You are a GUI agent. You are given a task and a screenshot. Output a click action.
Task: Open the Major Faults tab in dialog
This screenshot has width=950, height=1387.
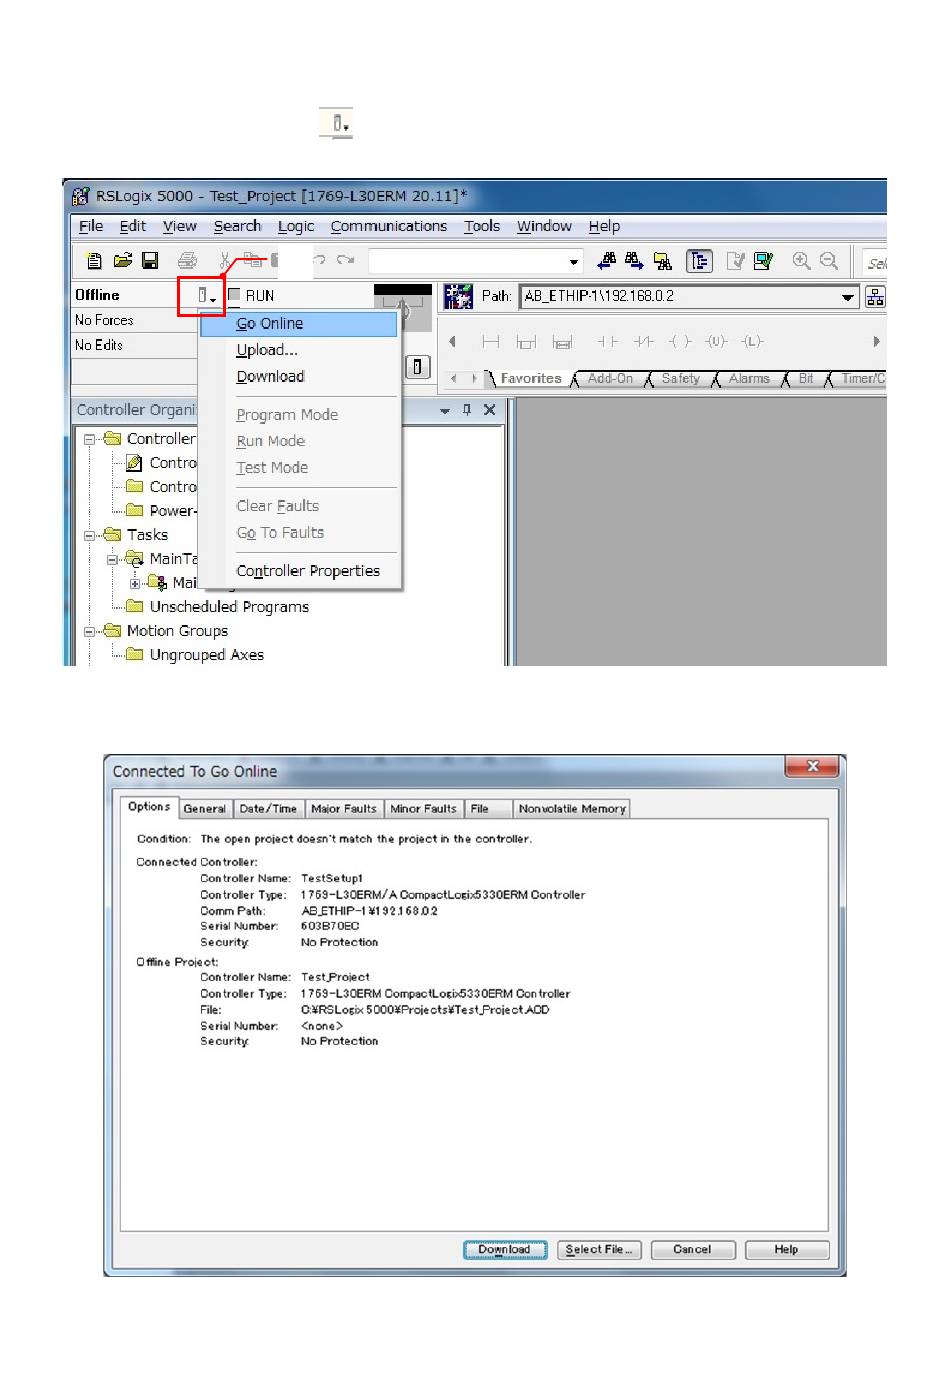click(x=344, y=809)
